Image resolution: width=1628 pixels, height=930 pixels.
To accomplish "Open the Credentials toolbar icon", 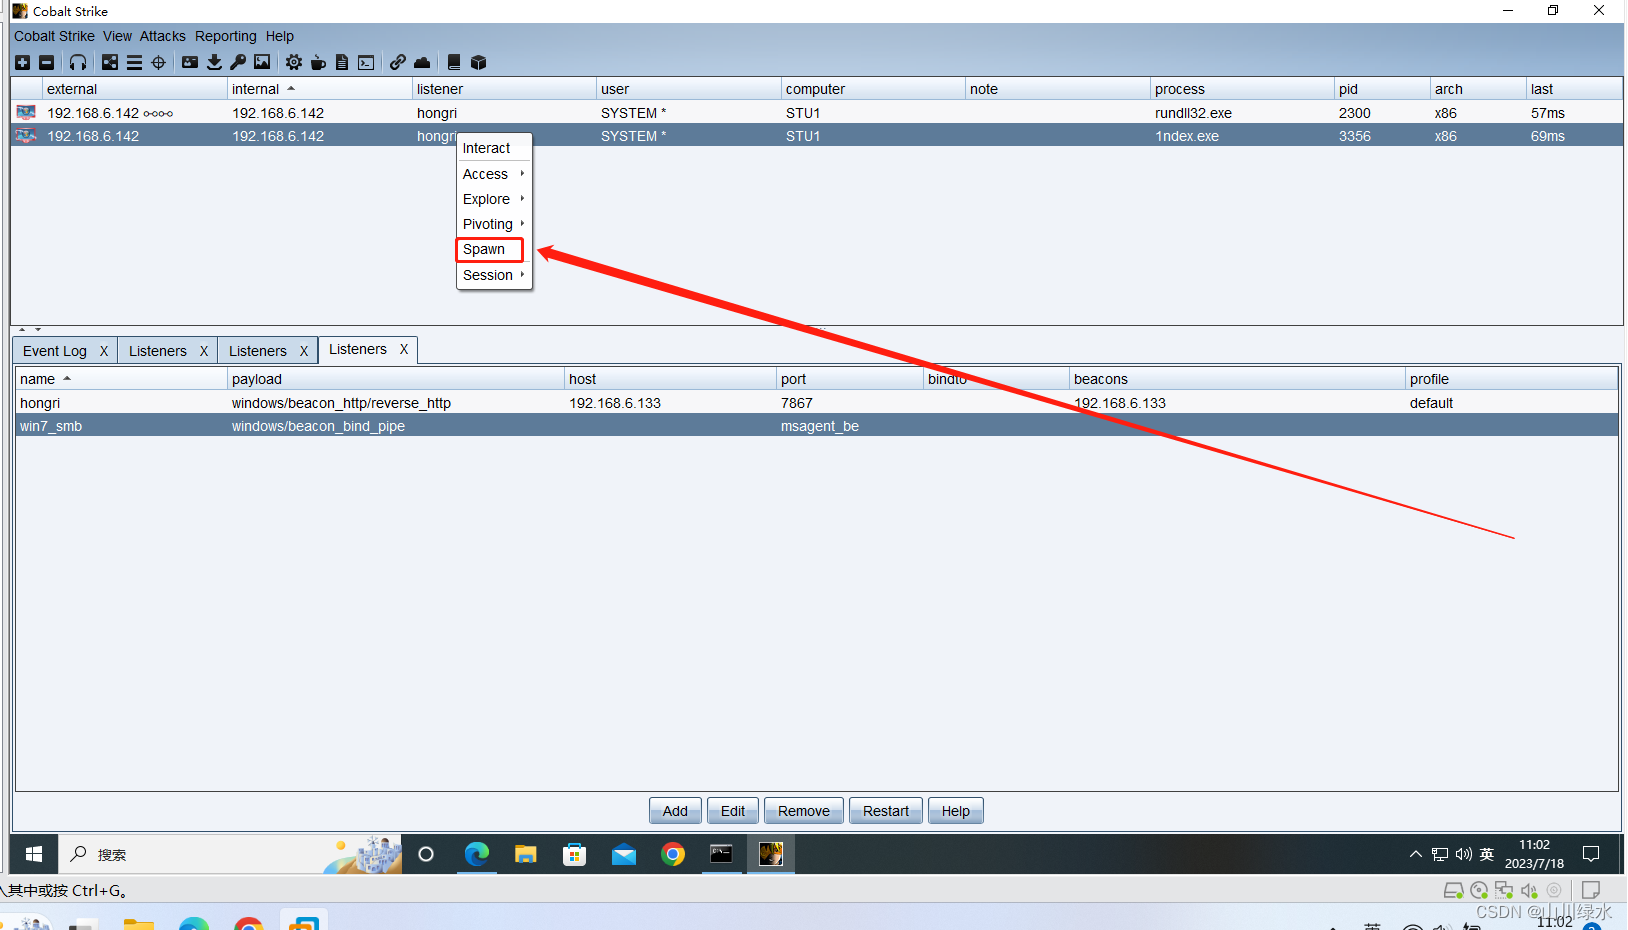I will (x=190, y=62).
